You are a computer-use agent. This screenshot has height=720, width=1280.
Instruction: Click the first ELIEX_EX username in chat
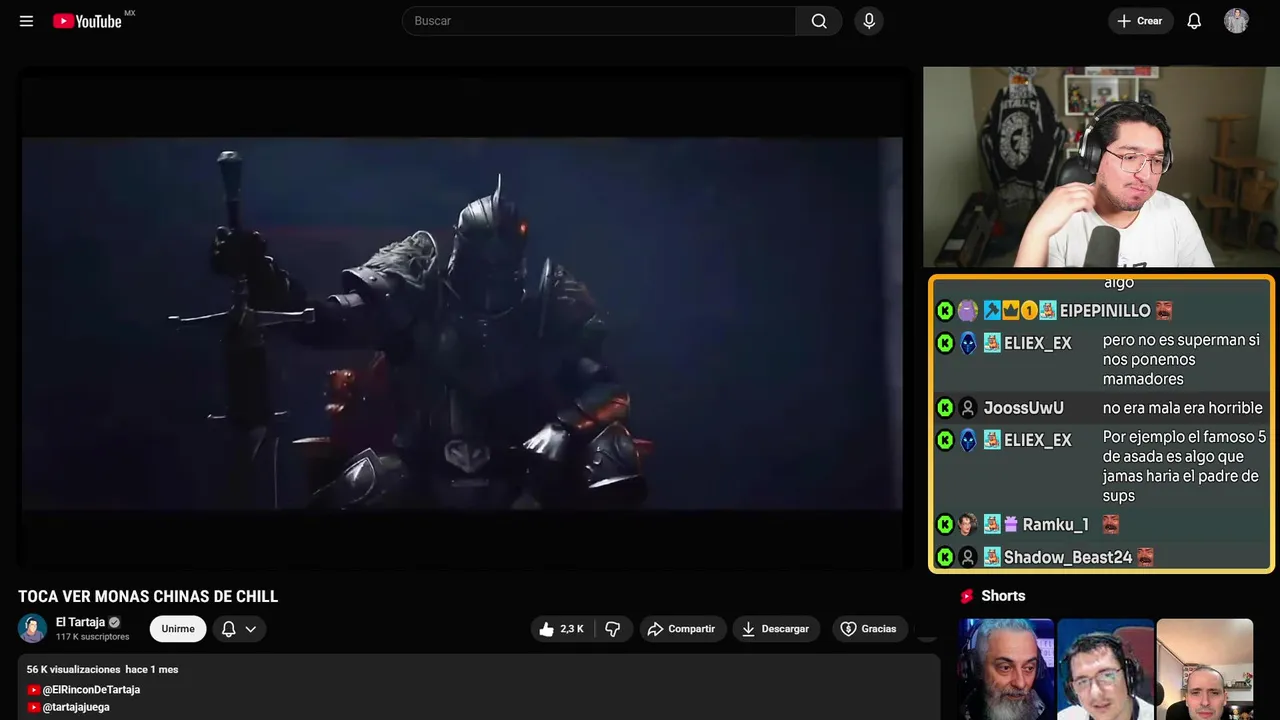point(1038,343)
